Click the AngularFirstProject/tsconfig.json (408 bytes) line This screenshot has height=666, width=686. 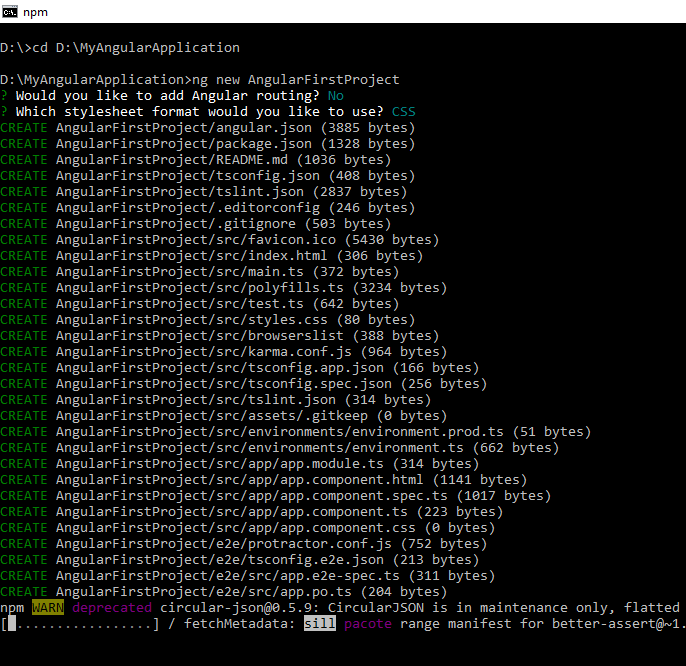[x=207, y=175]
